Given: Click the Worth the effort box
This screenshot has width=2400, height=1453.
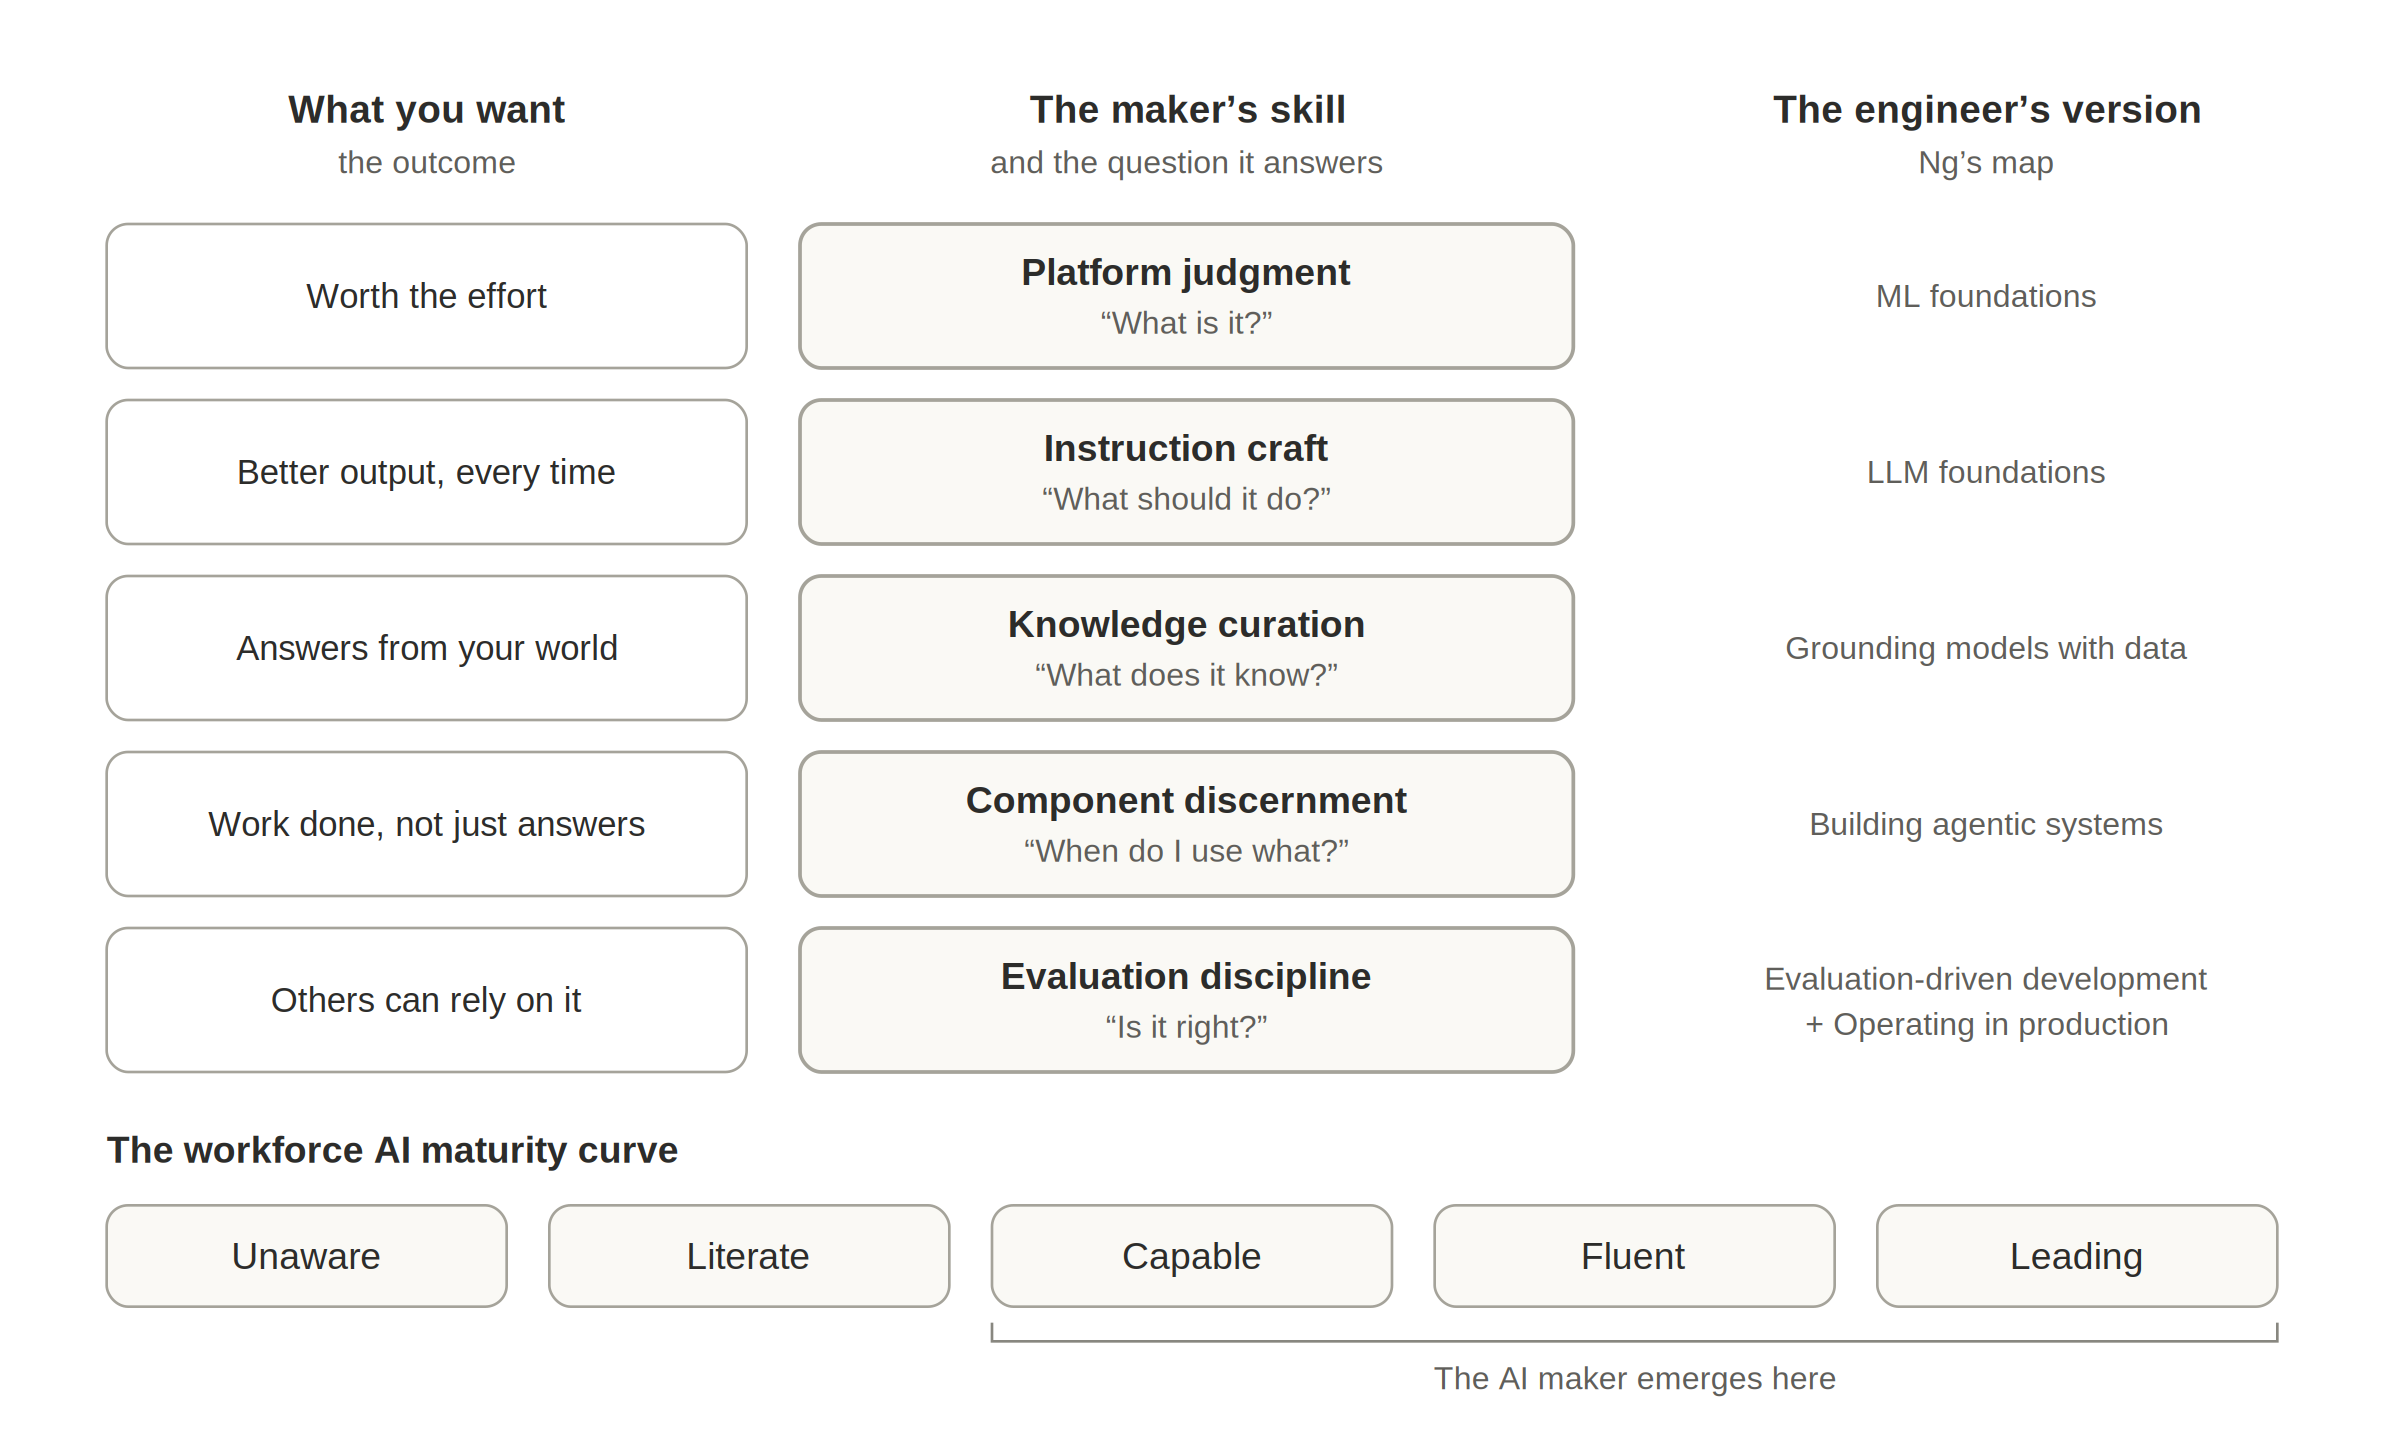Looking at the screenshot, I should pyautogui.click(x=426, y=296).
